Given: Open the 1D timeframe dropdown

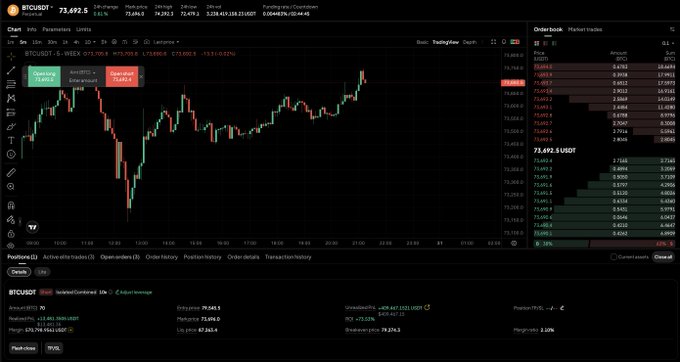Looking at the screenshot, I should pos(90,42).
